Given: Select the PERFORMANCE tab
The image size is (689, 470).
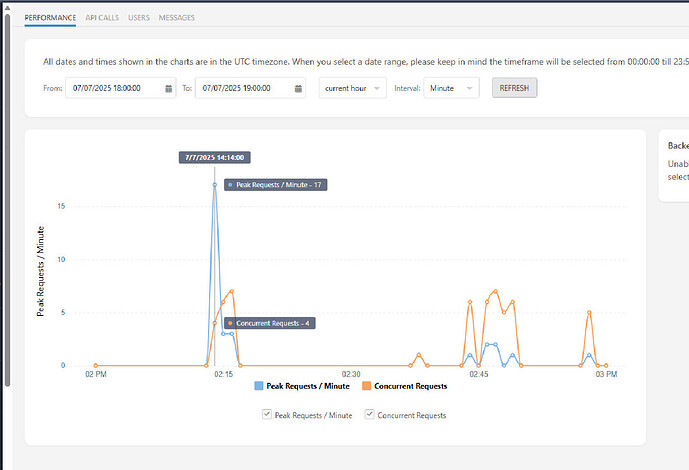Looking at the screenshot, I should pyautogui.click(x=50, y=18).
